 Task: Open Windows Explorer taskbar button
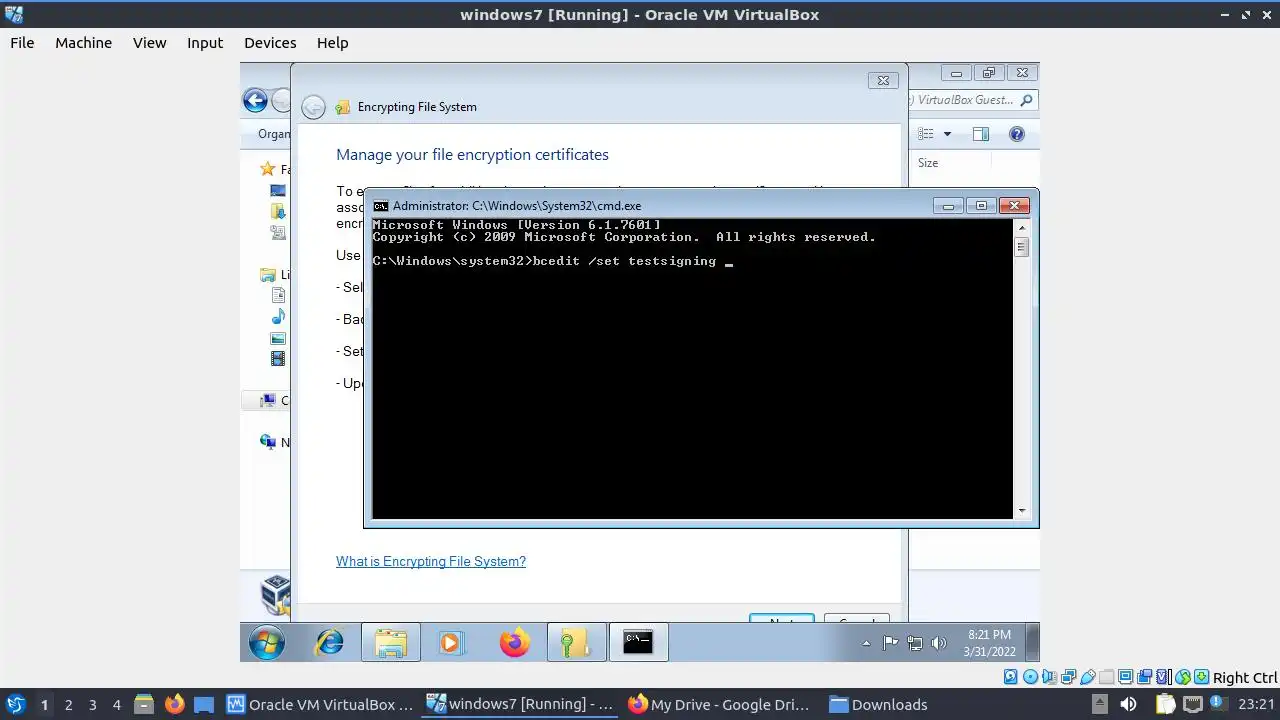point(390,642)
